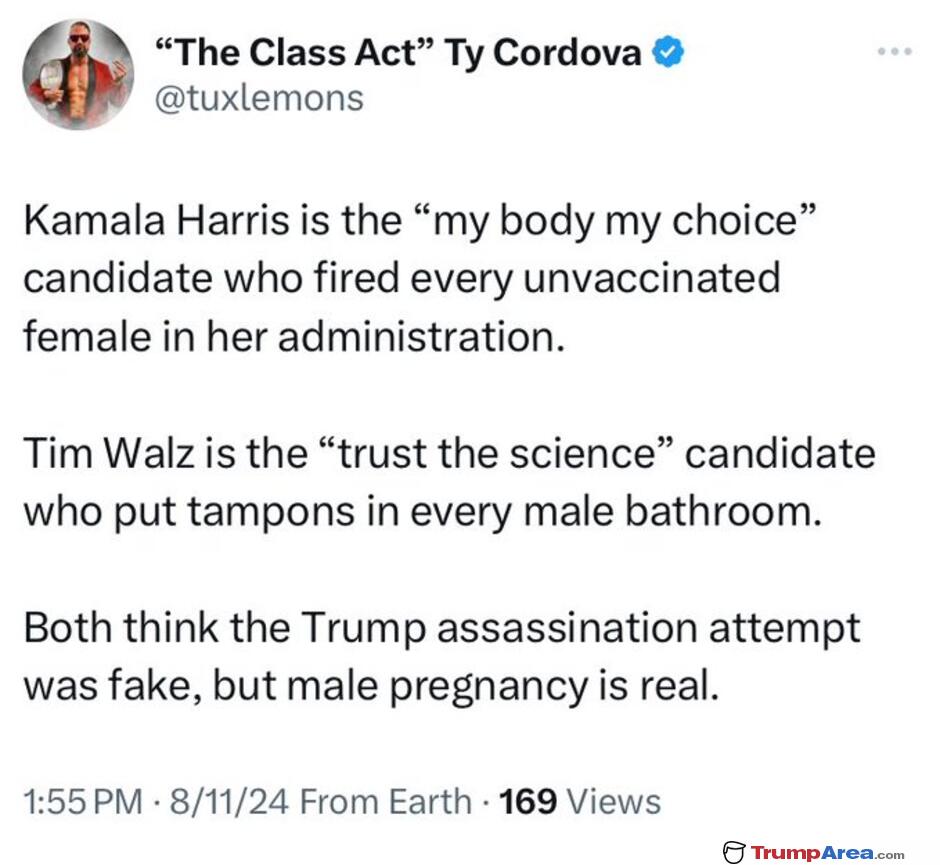
Task: Click the From Earth location label
Action: pyautogui.click(x=385, y=801)
